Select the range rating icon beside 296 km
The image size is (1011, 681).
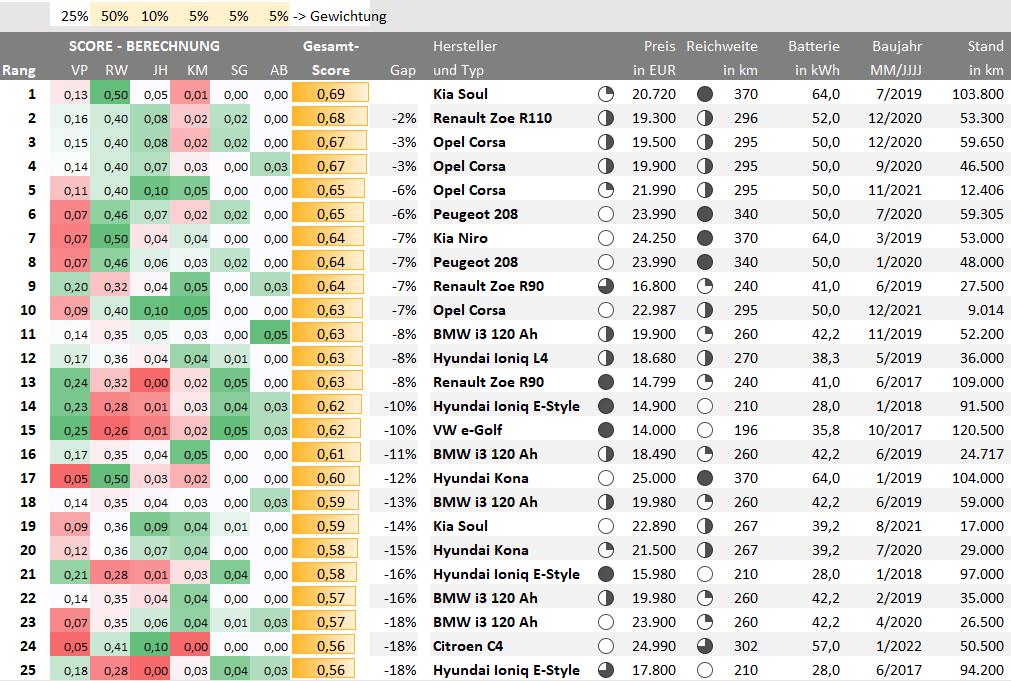(705, 118)
